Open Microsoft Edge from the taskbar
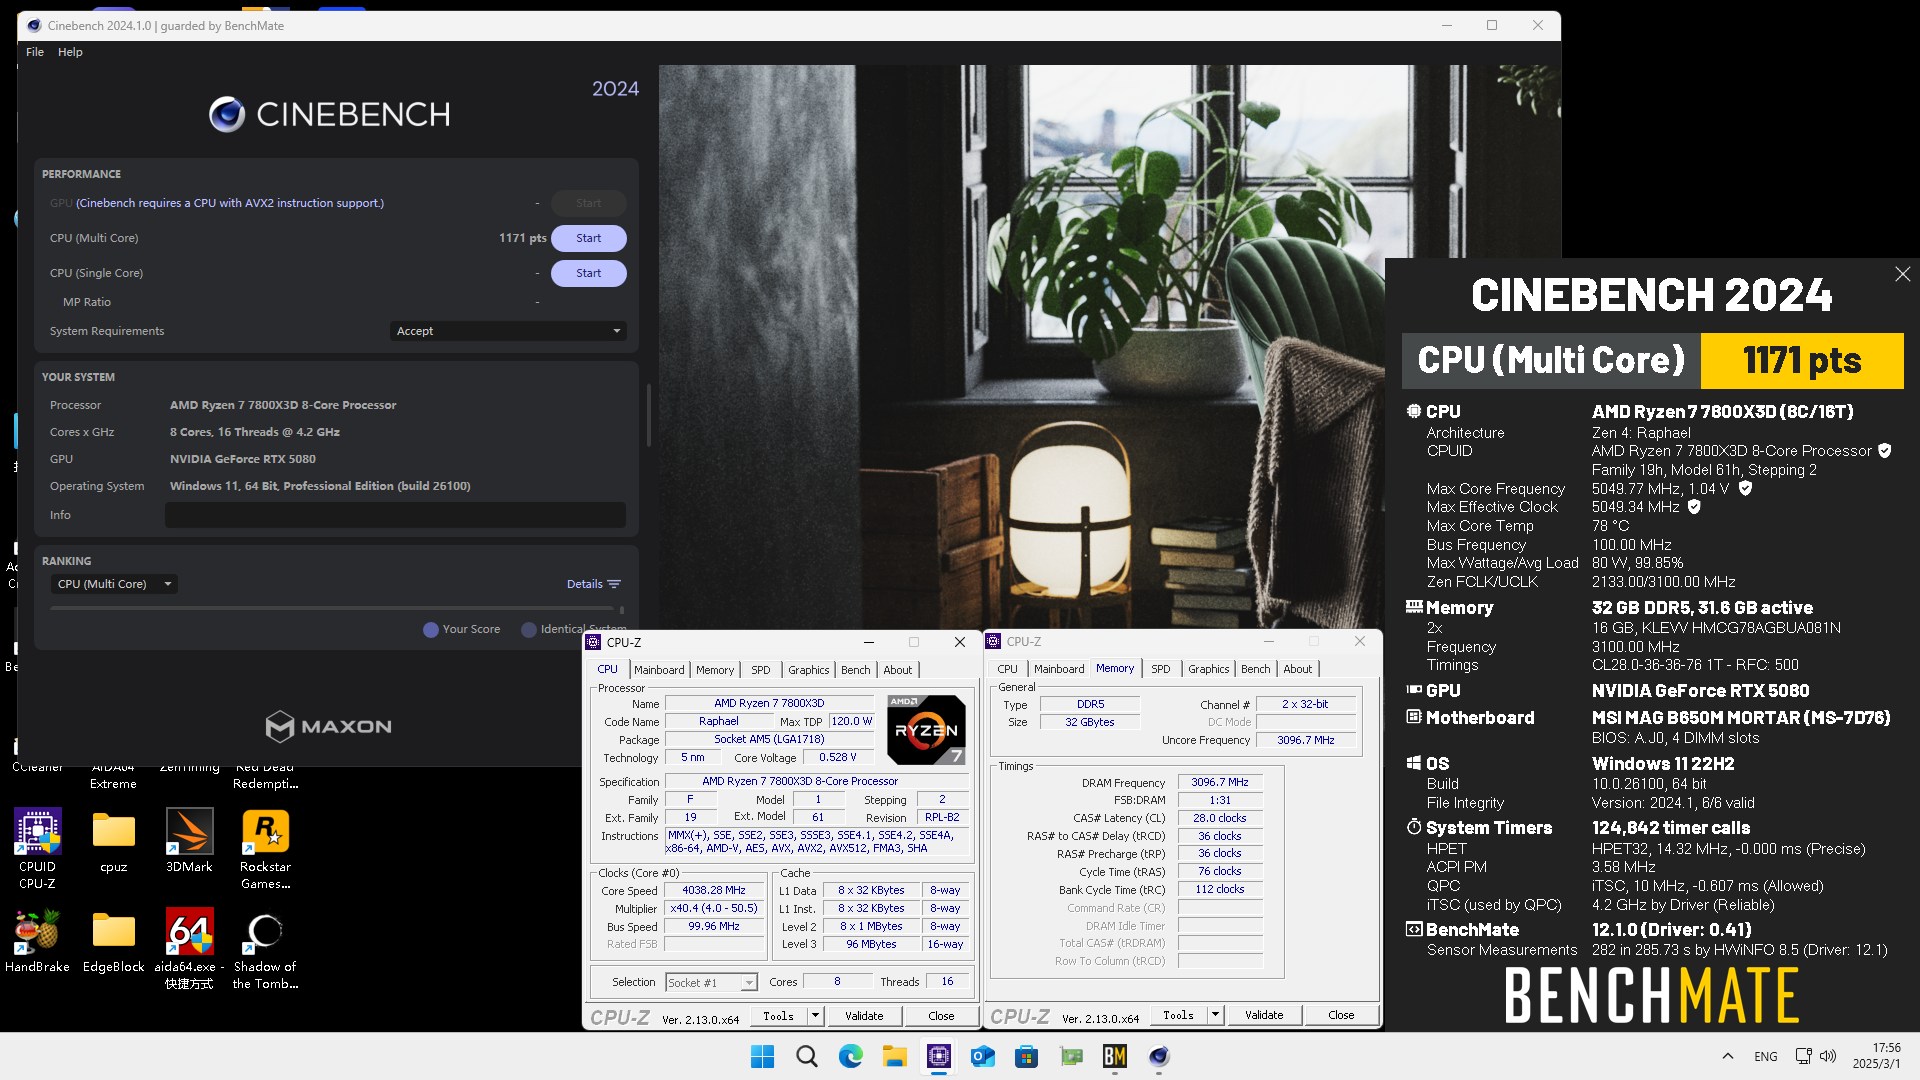 pyautogui.click(x=850, y=1056)
